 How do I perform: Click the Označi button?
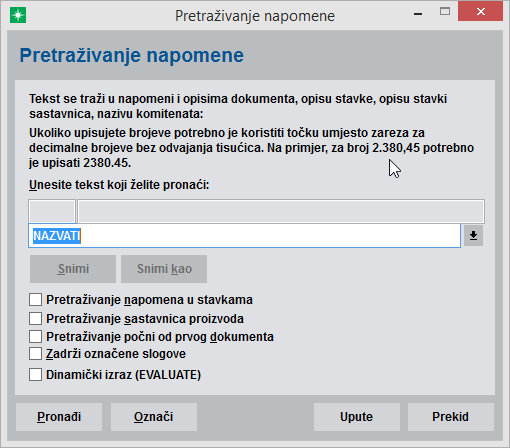click(154, 417)
